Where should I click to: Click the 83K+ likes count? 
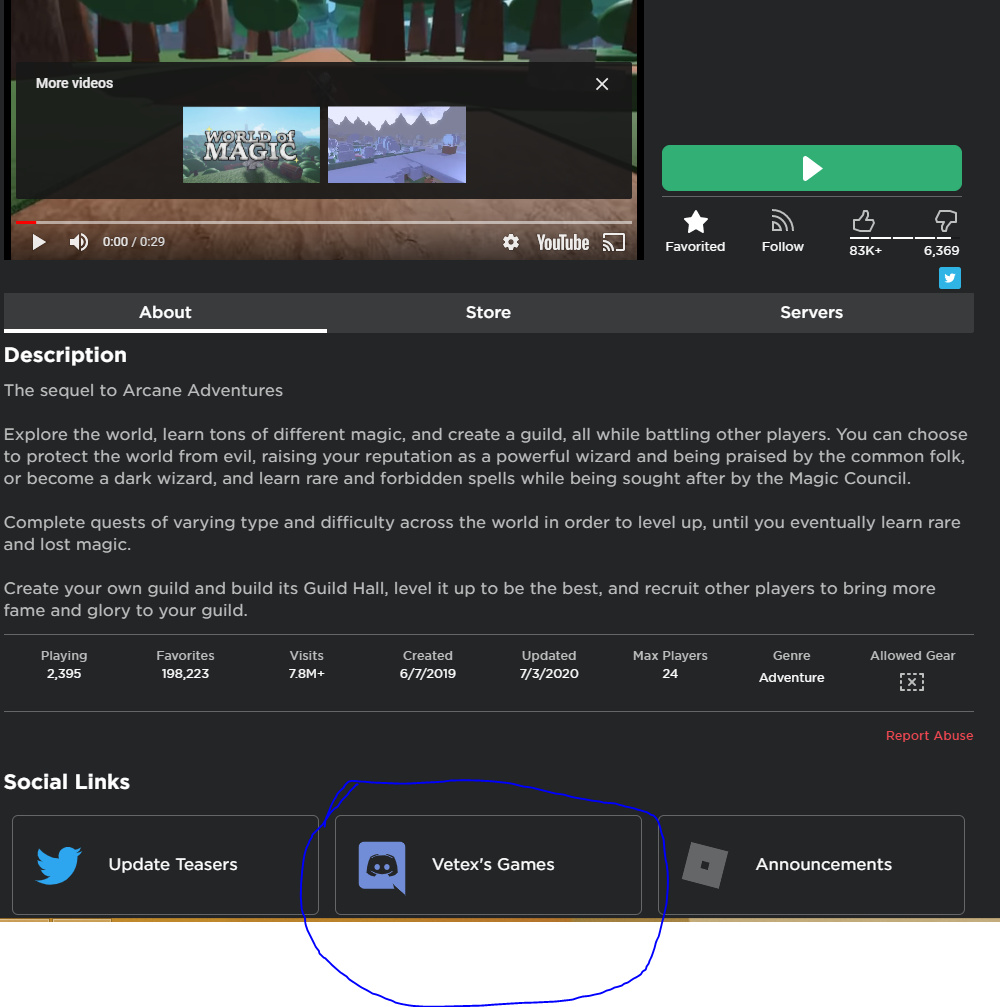coord(865,250)
